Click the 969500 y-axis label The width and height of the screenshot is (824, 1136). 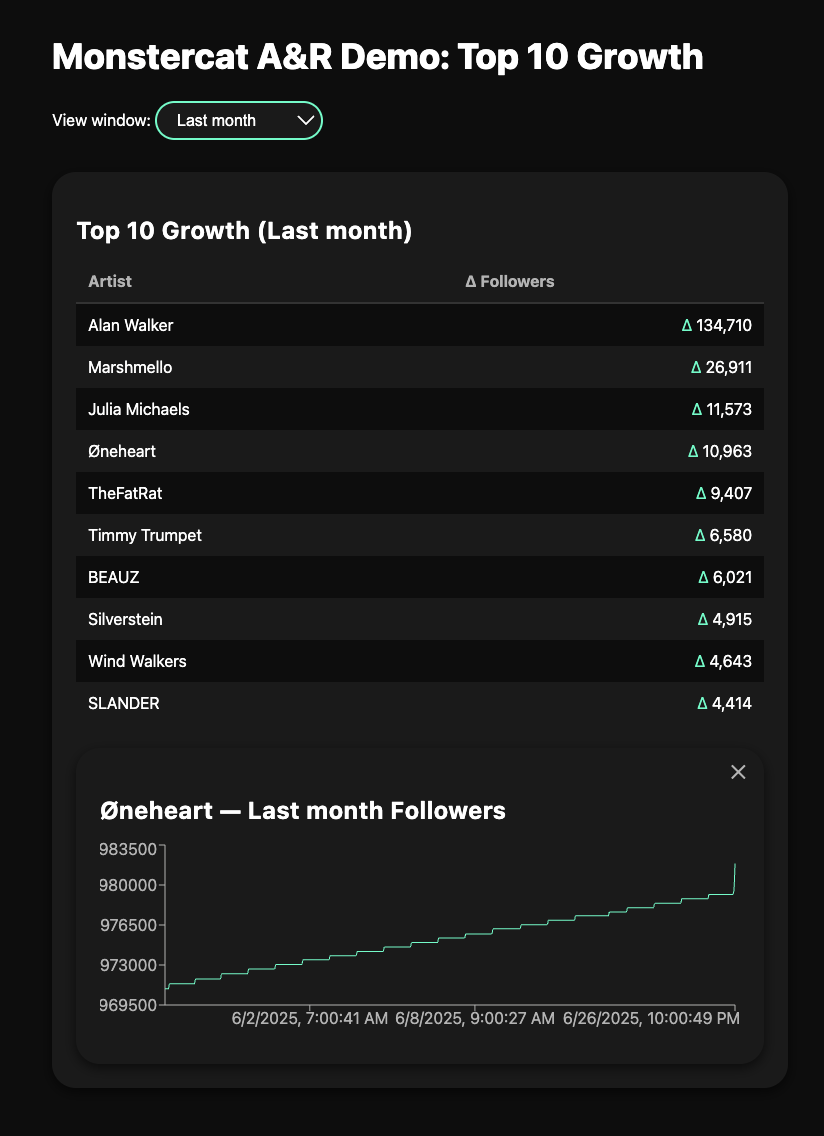128,1005
